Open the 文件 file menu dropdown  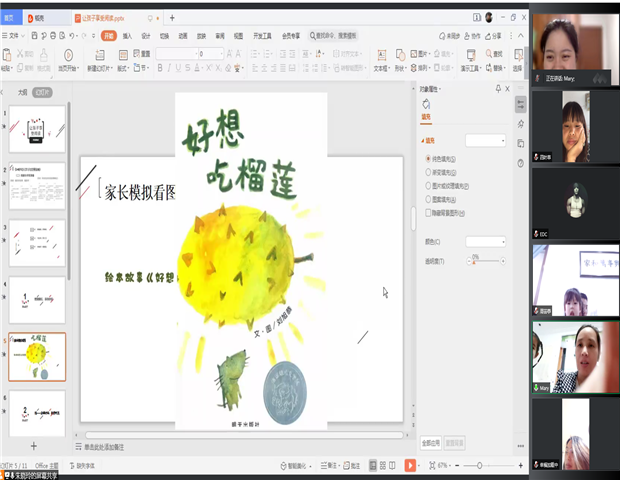pyautogui.click(x=14, y=35)
